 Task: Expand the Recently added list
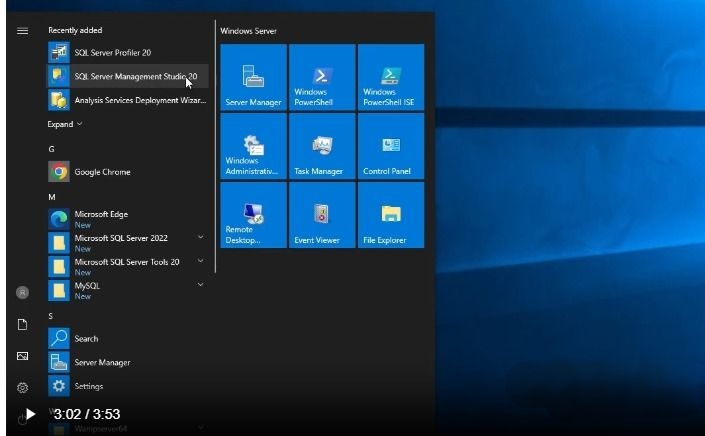click(65, 124)
